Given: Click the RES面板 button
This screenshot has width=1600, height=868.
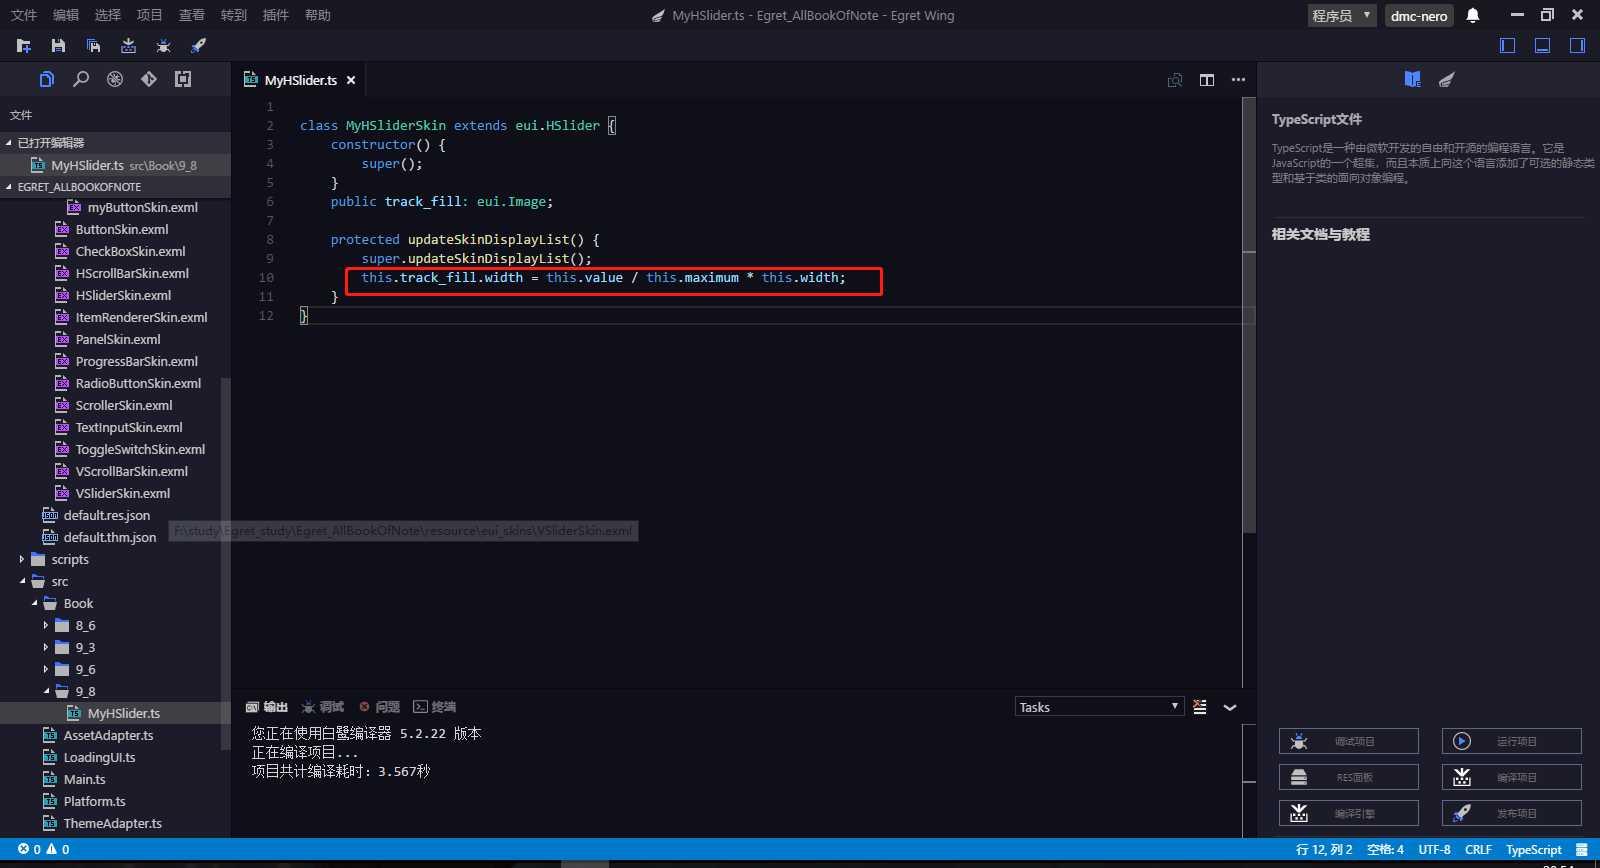Looking at the screenshot, I should pyautogui.click(x=1349, y=777).
